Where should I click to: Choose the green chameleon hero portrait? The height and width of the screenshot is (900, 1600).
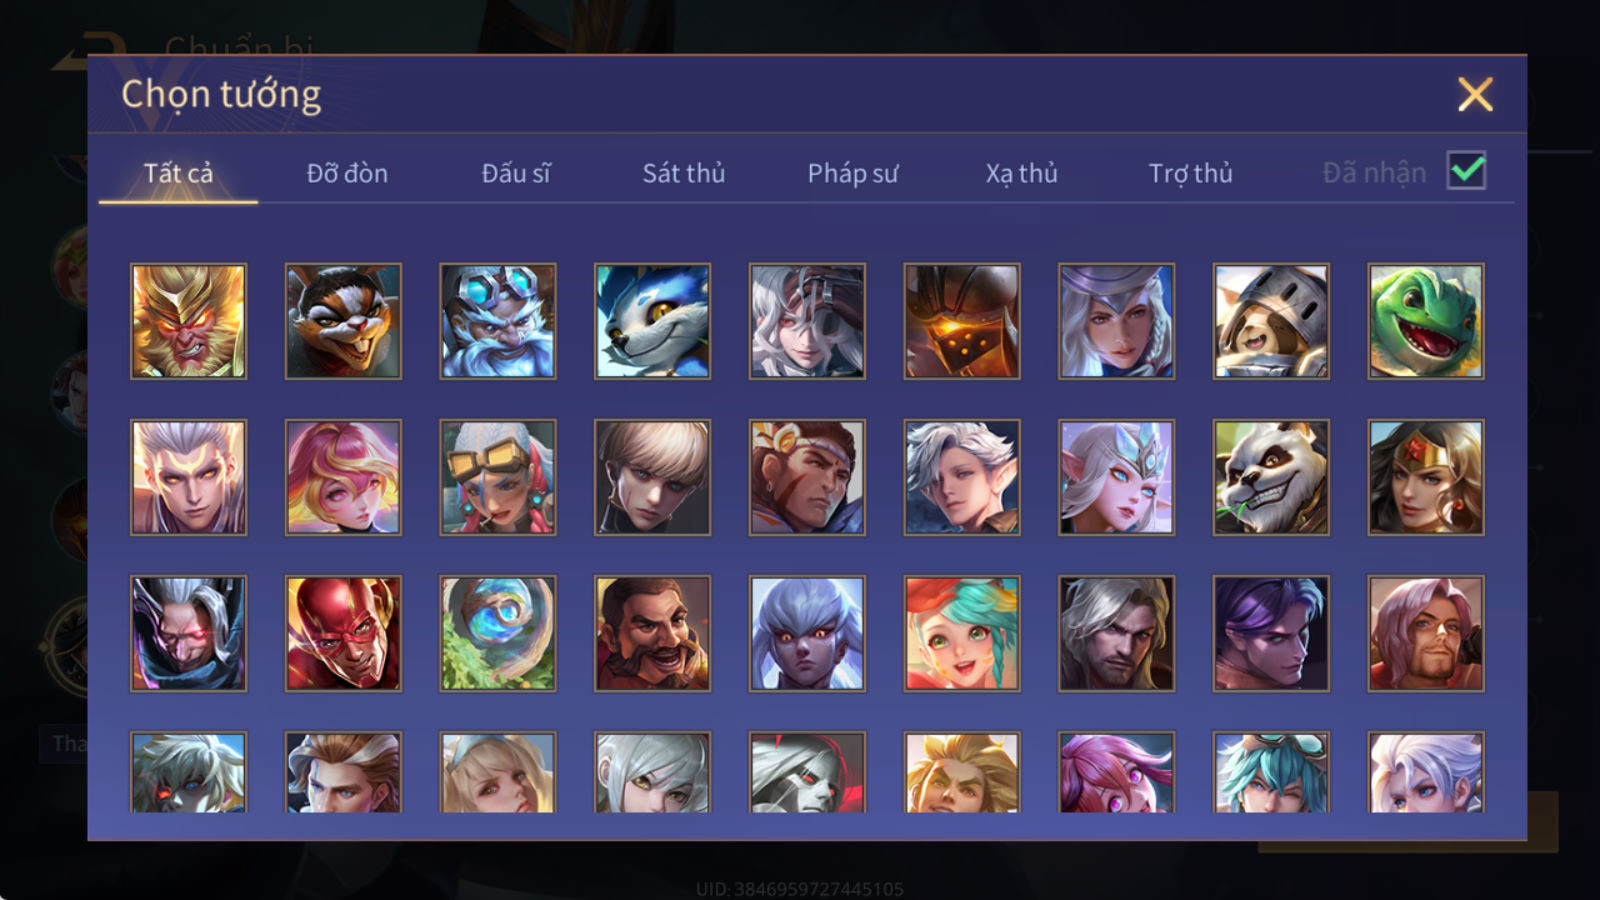pyautogui.click(x=1426, y=321)
